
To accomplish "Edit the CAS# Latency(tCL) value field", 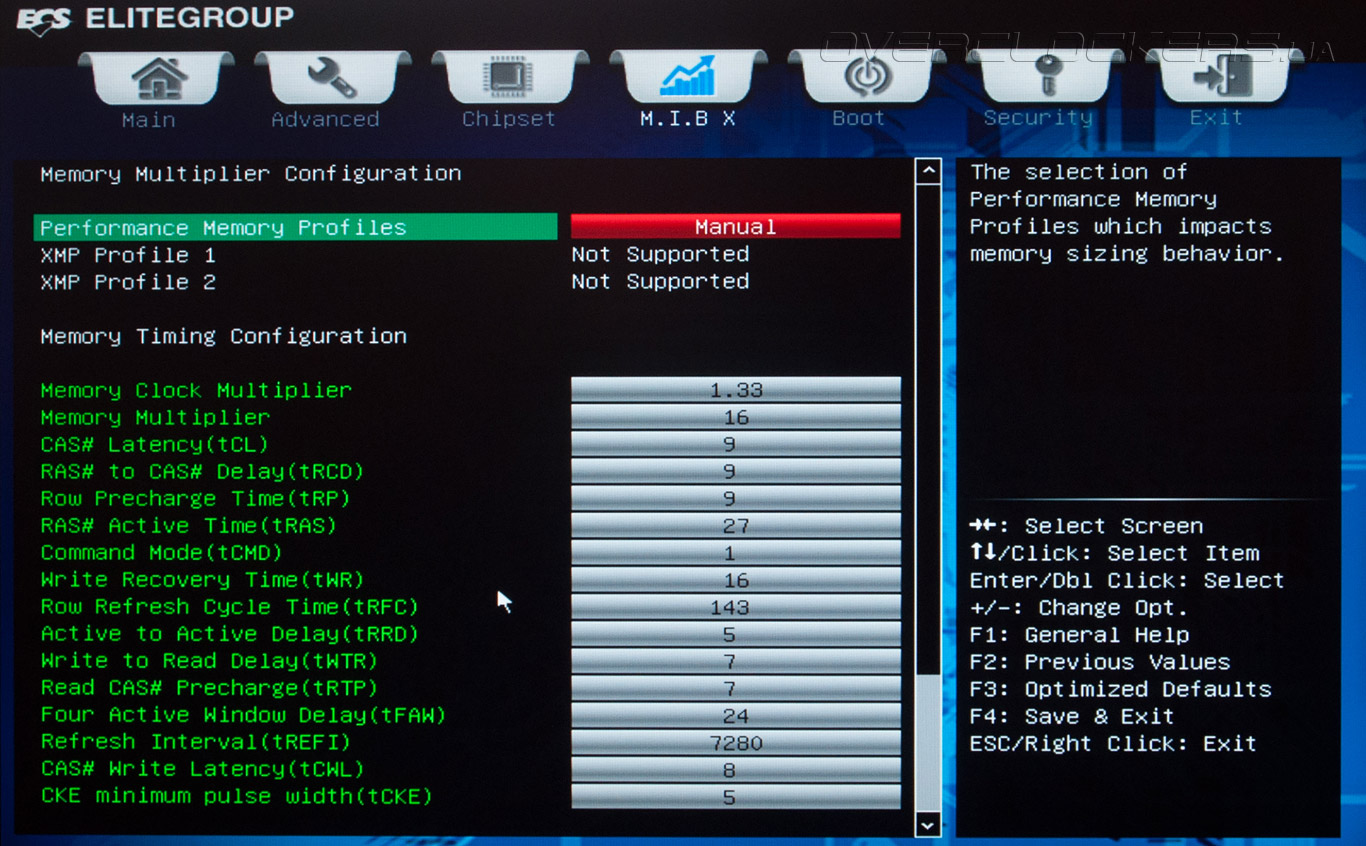I will coord(736,444).
